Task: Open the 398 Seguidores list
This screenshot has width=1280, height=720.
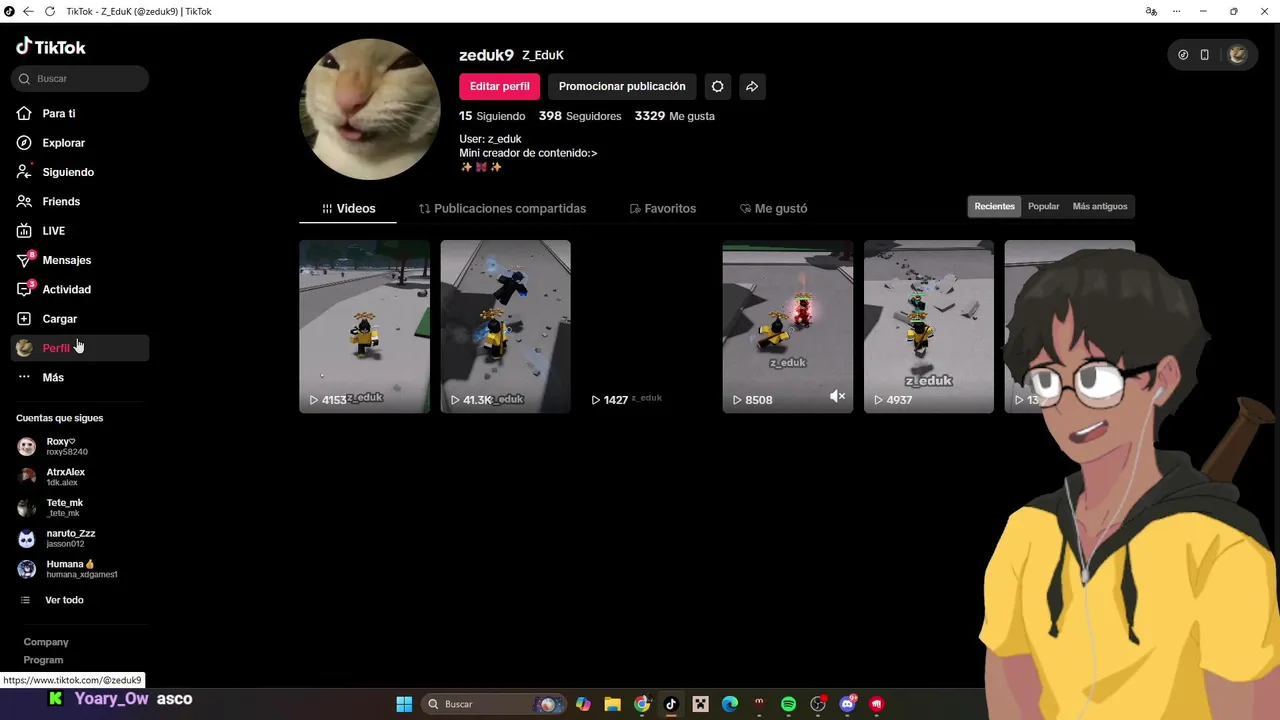Action: point(580,116)
